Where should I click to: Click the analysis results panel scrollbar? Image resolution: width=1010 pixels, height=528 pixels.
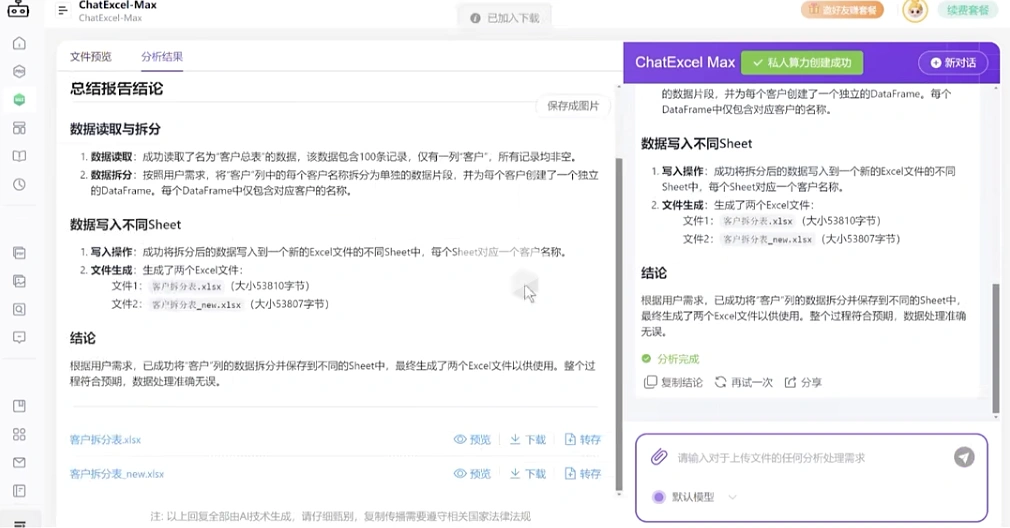[619, 325]
